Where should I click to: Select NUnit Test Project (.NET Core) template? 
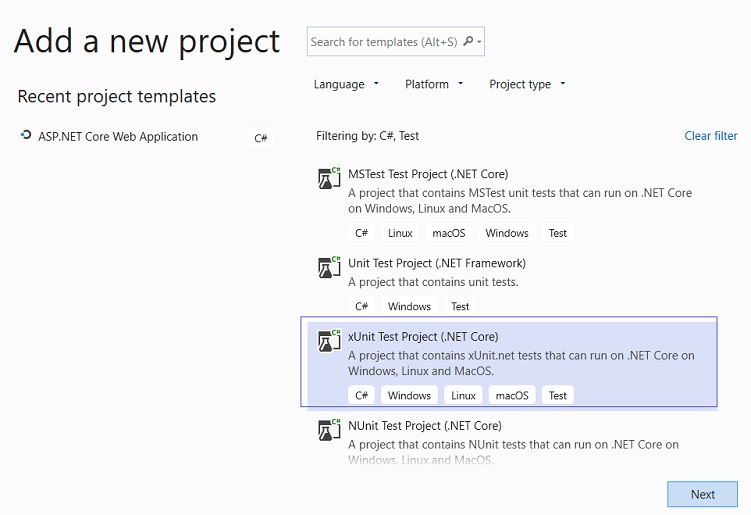[x=509, y=441]
